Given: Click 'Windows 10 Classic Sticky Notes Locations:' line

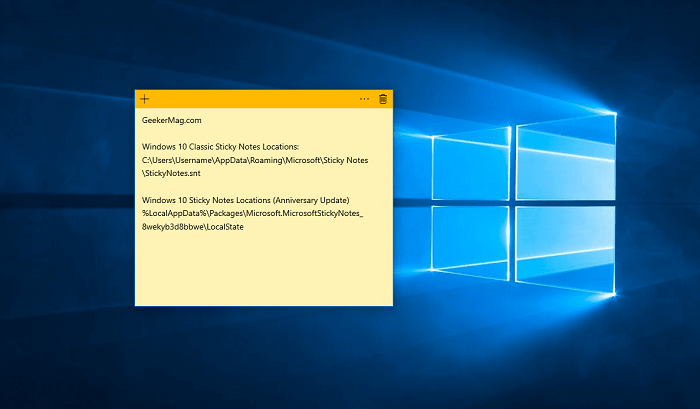Looking at the screenshot, I should [221, 147].
